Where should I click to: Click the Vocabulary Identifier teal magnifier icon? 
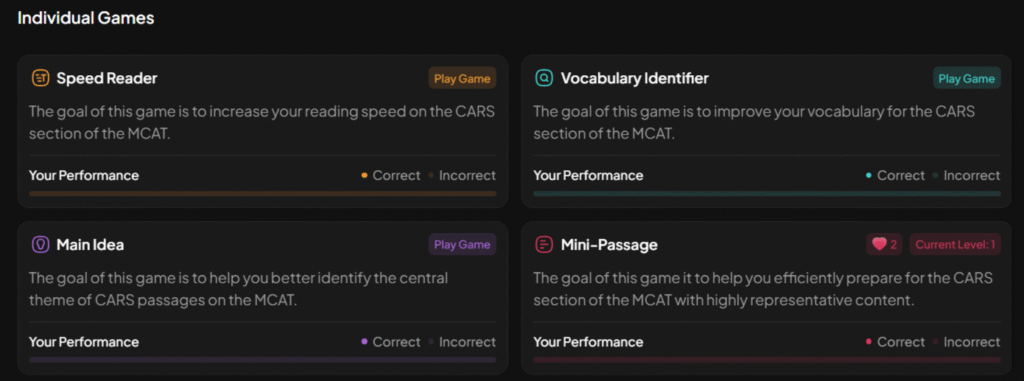point(543,78)
